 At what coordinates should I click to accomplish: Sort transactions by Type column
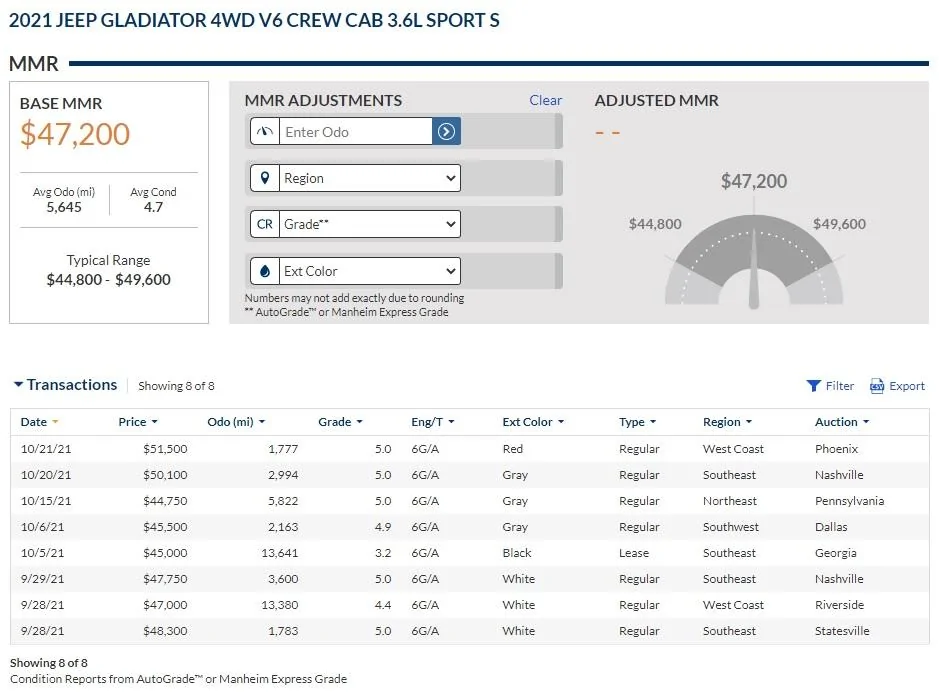(637, 422)
